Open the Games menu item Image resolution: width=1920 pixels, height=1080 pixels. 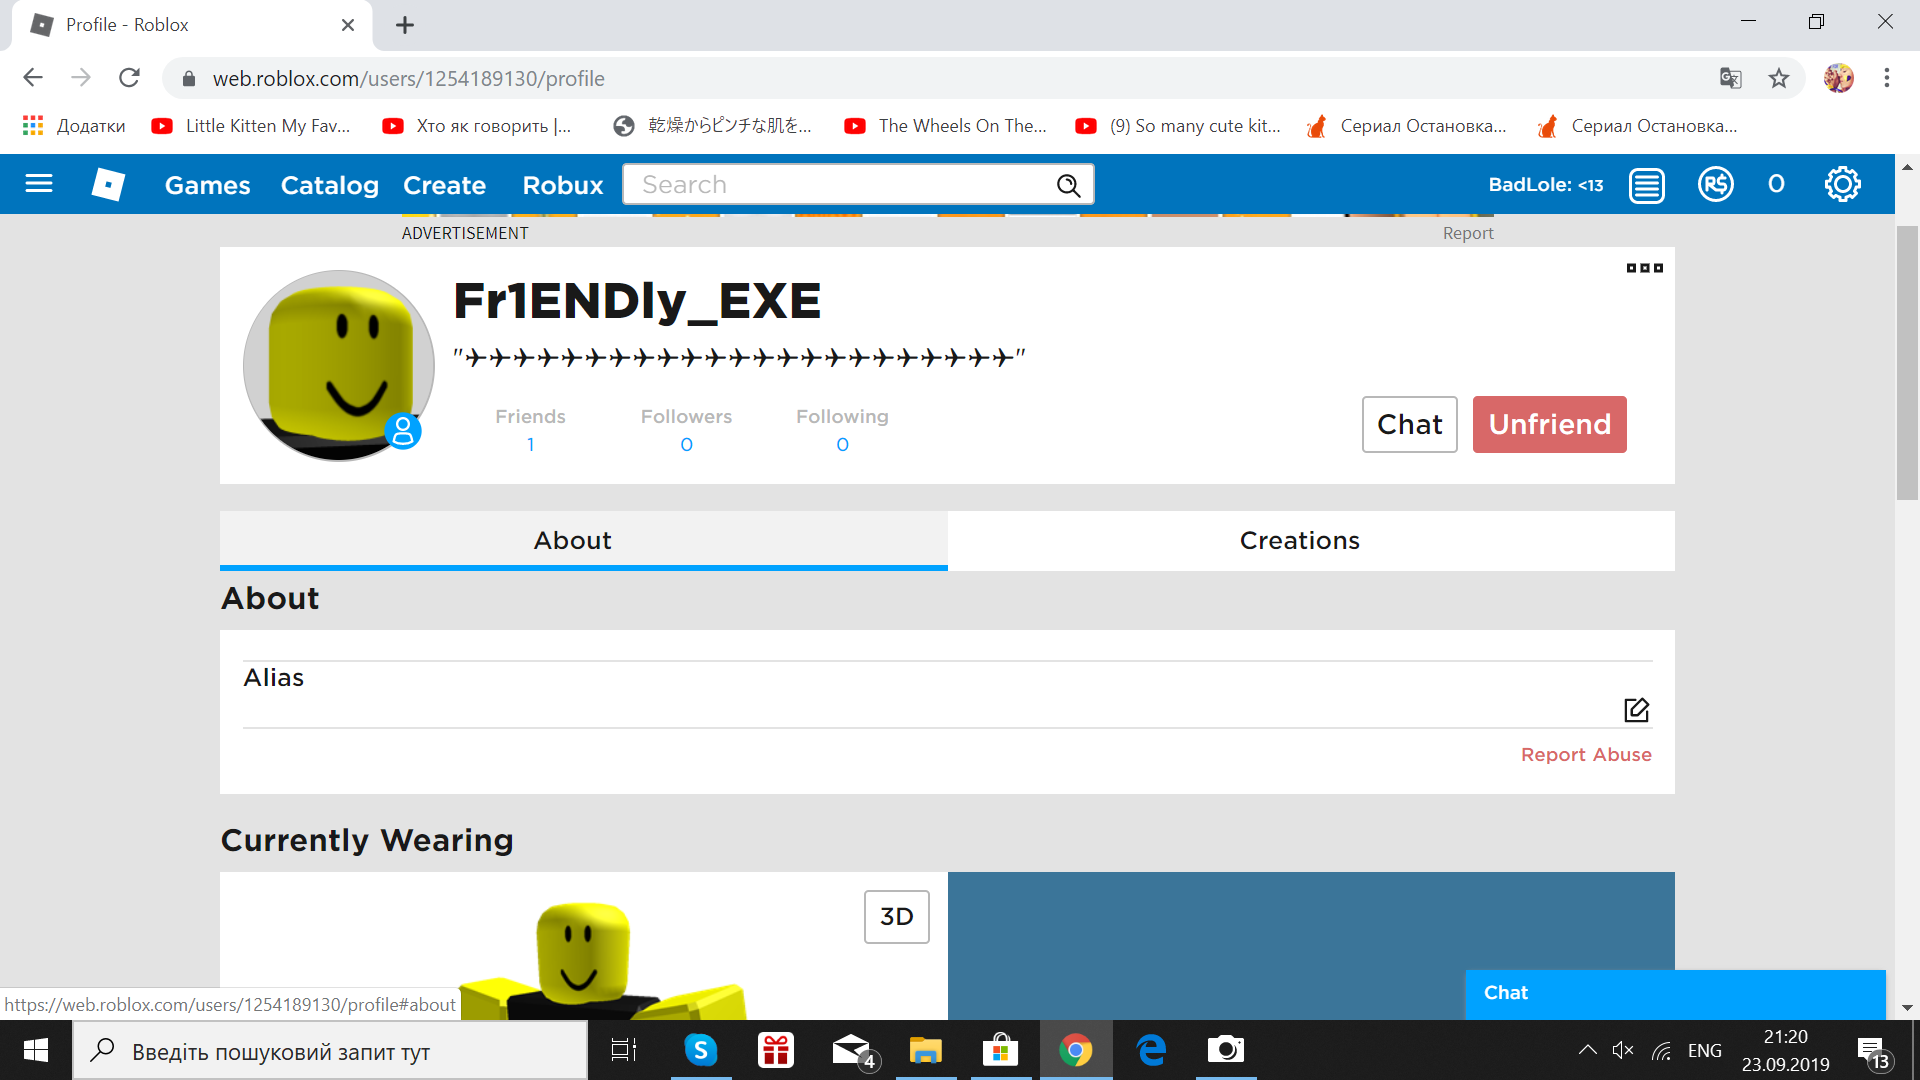(x=207, y=185)
